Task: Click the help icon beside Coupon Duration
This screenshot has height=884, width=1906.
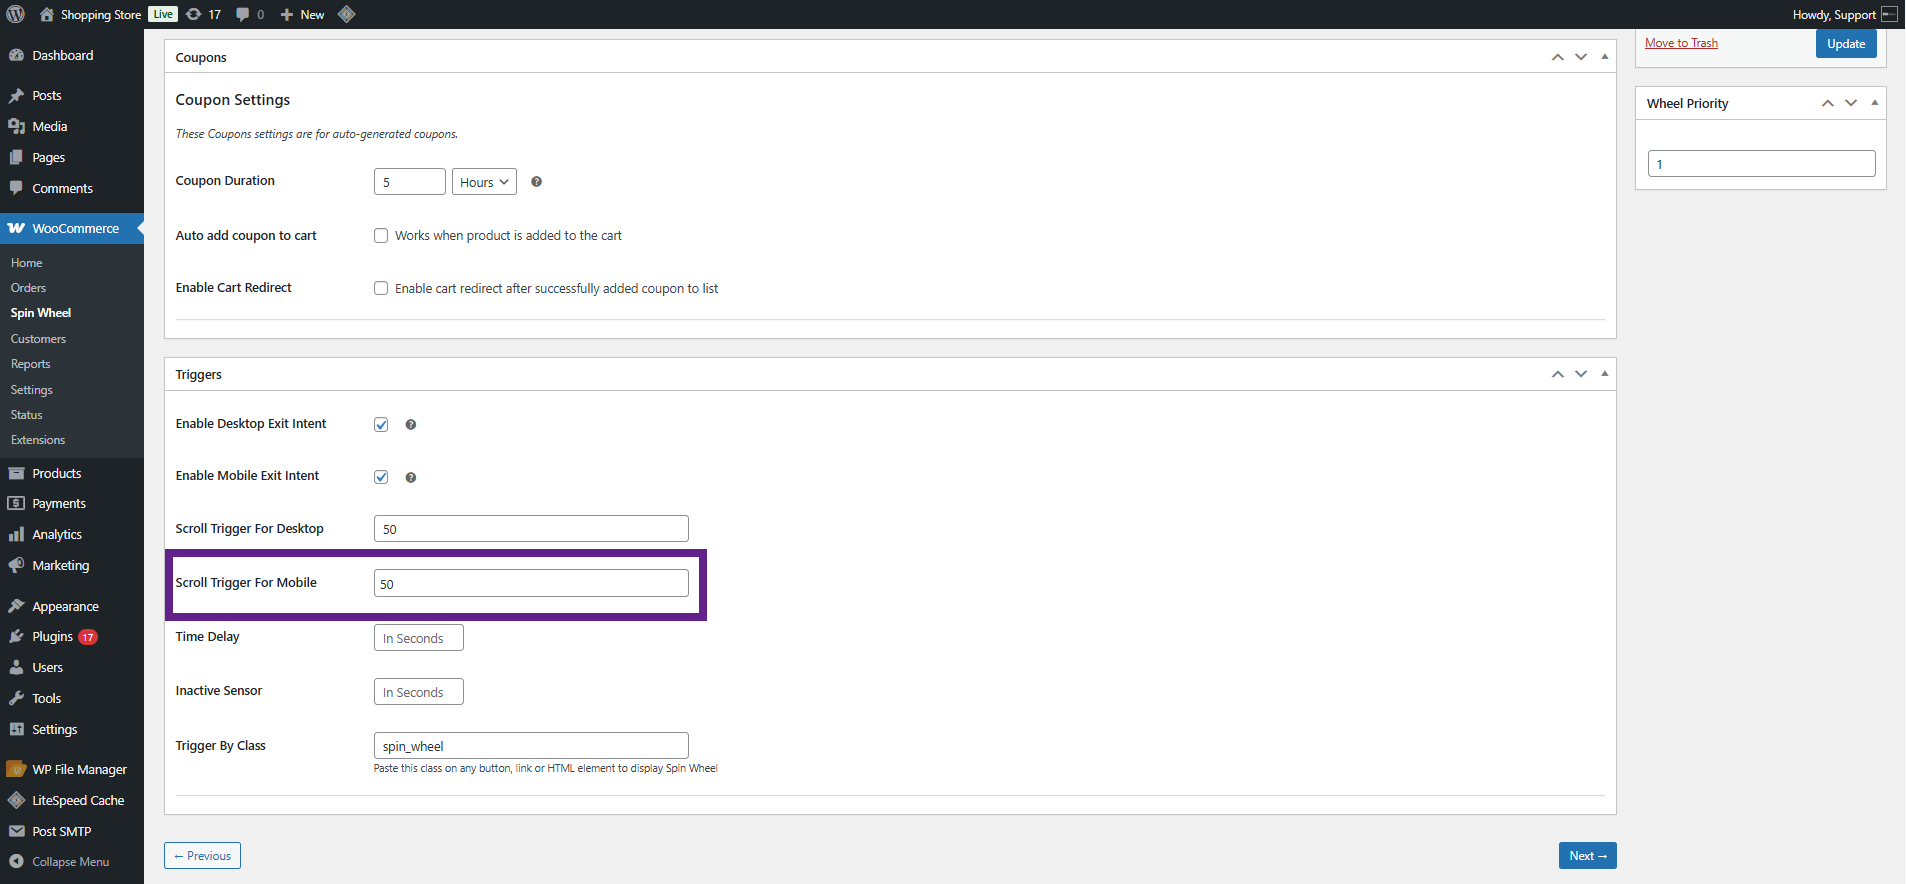Action: (x=536, y=182)
